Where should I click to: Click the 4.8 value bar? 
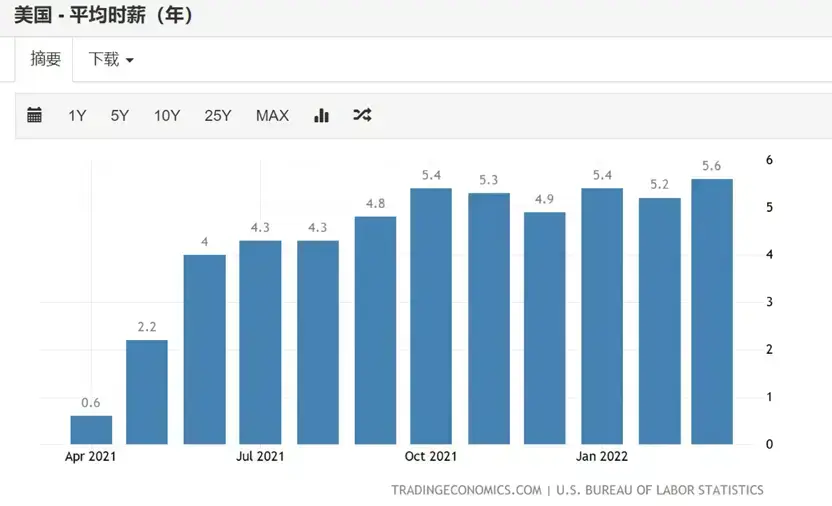pos(375,330)
